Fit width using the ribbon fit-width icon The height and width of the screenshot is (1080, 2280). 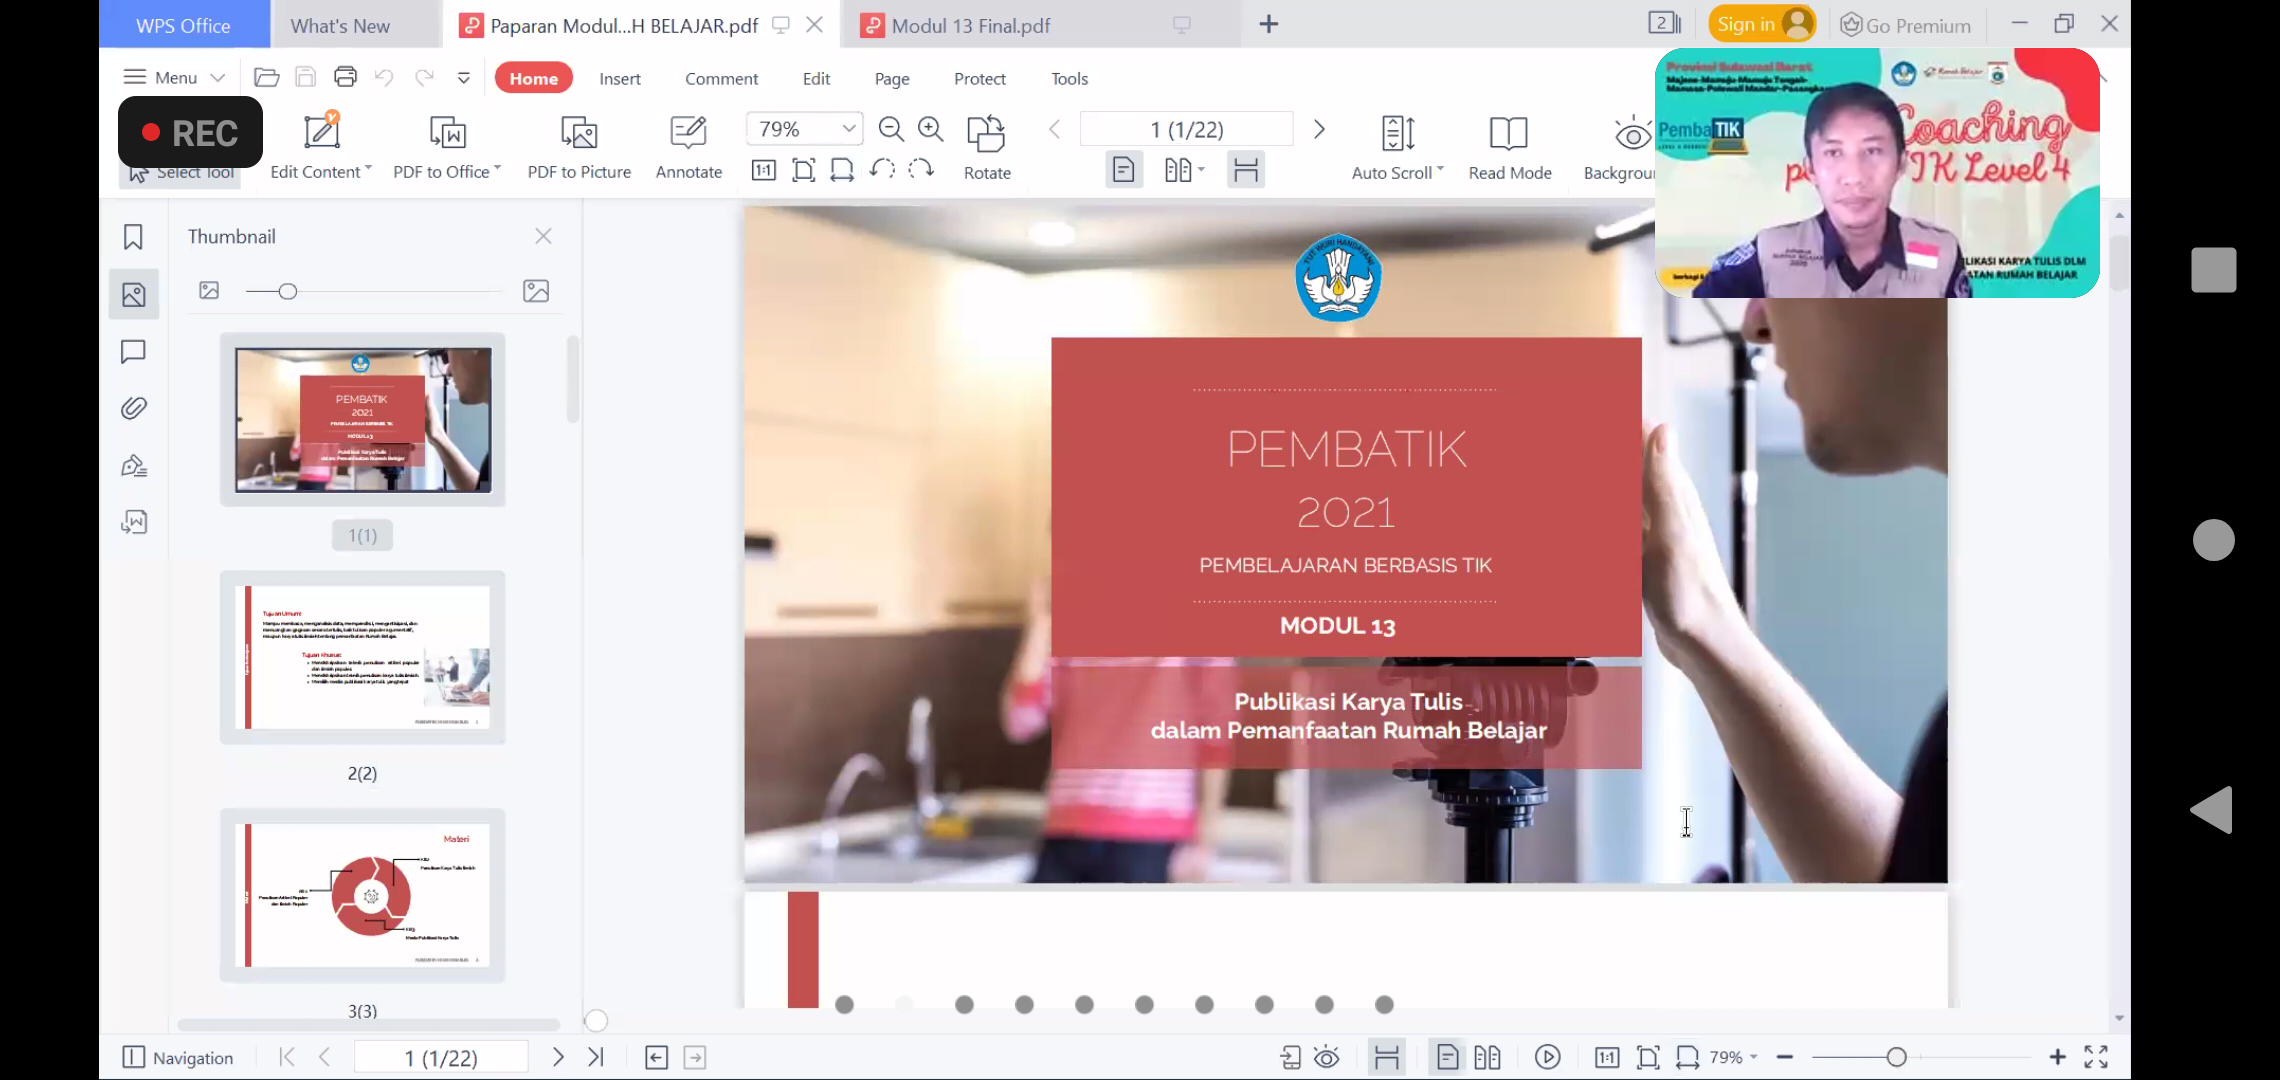tap(842, 170)
